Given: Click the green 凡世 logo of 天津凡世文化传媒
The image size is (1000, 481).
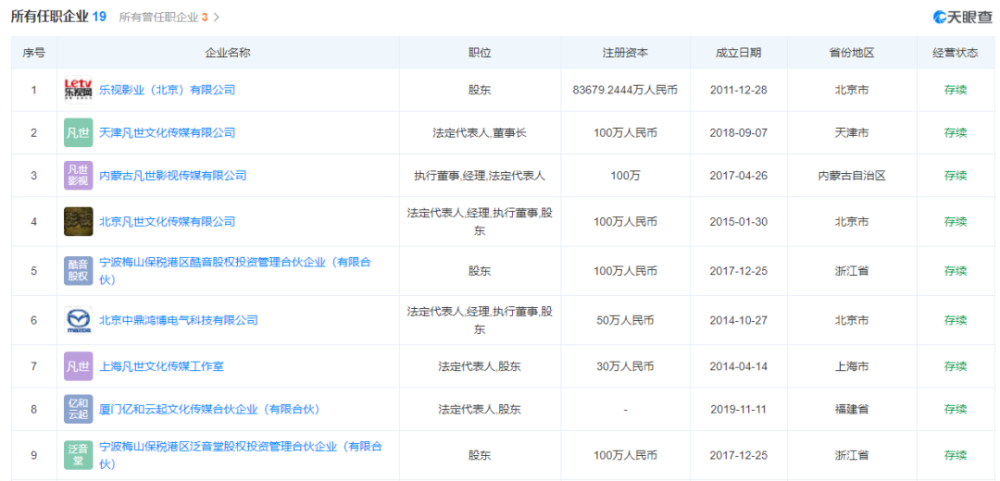Looking at the screenshot, I should [x=78, y=133].
